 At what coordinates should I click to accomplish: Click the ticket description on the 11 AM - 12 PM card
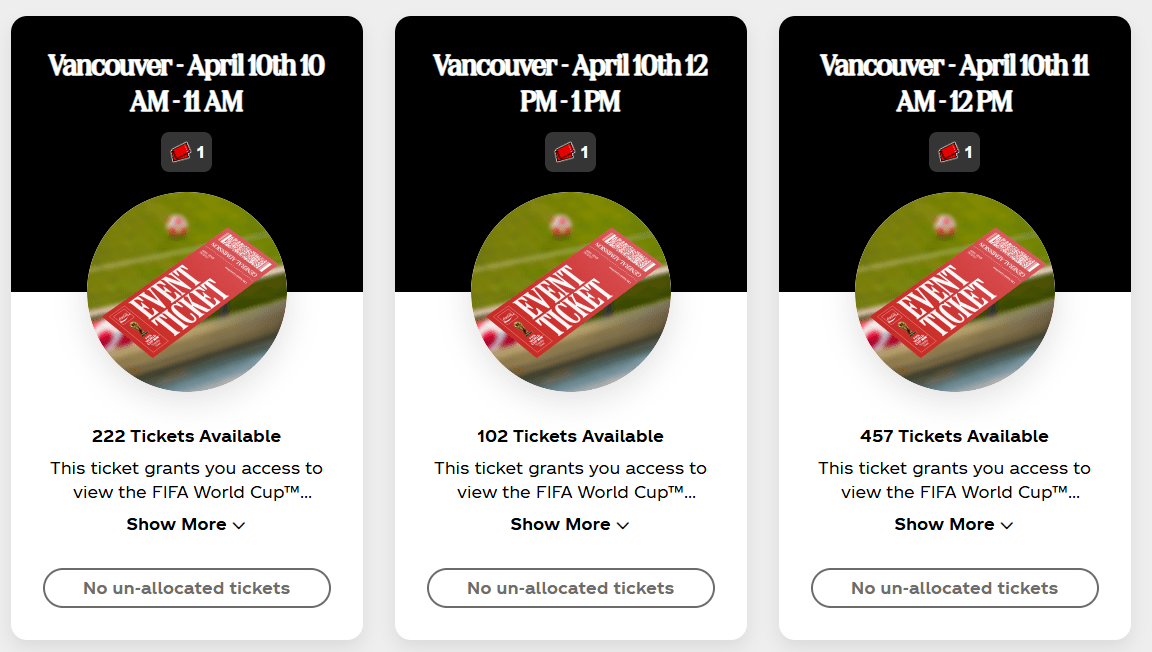955,480
